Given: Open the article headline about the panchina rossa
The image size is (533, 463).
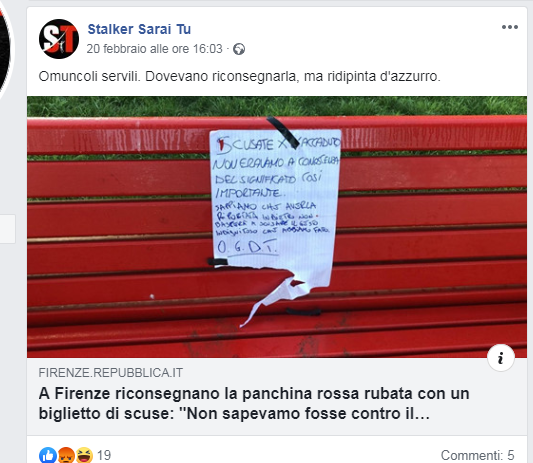Looking at the screenshot, I should [x=254, y=404].
